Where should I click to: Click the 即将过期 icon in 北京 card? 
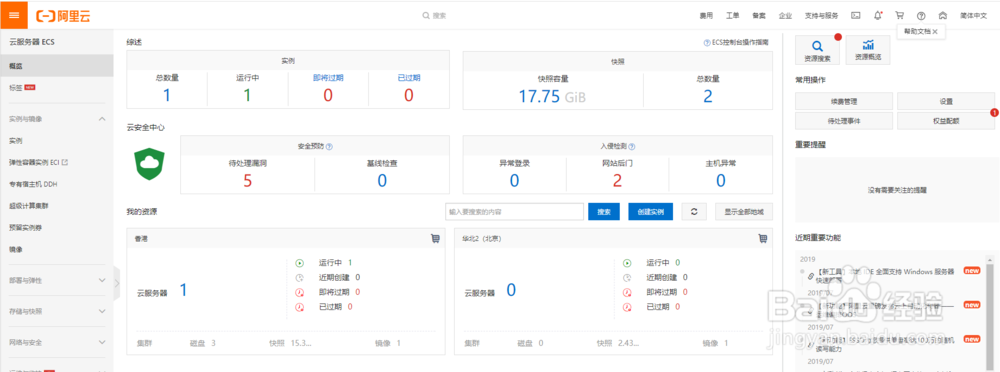[x=627, y=292]
